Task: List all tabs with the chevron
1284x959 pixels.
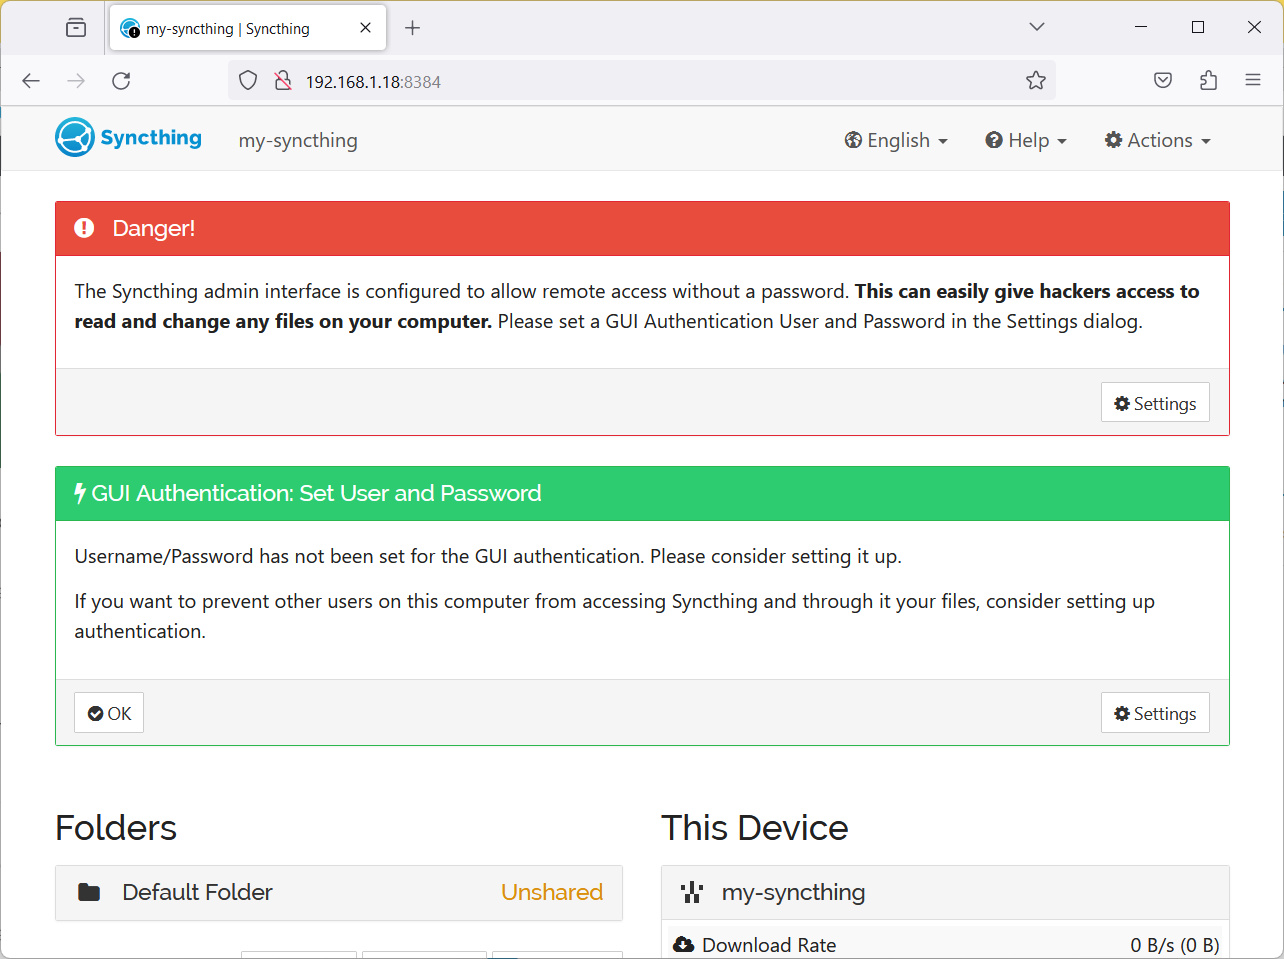Action: point(1037,27)
